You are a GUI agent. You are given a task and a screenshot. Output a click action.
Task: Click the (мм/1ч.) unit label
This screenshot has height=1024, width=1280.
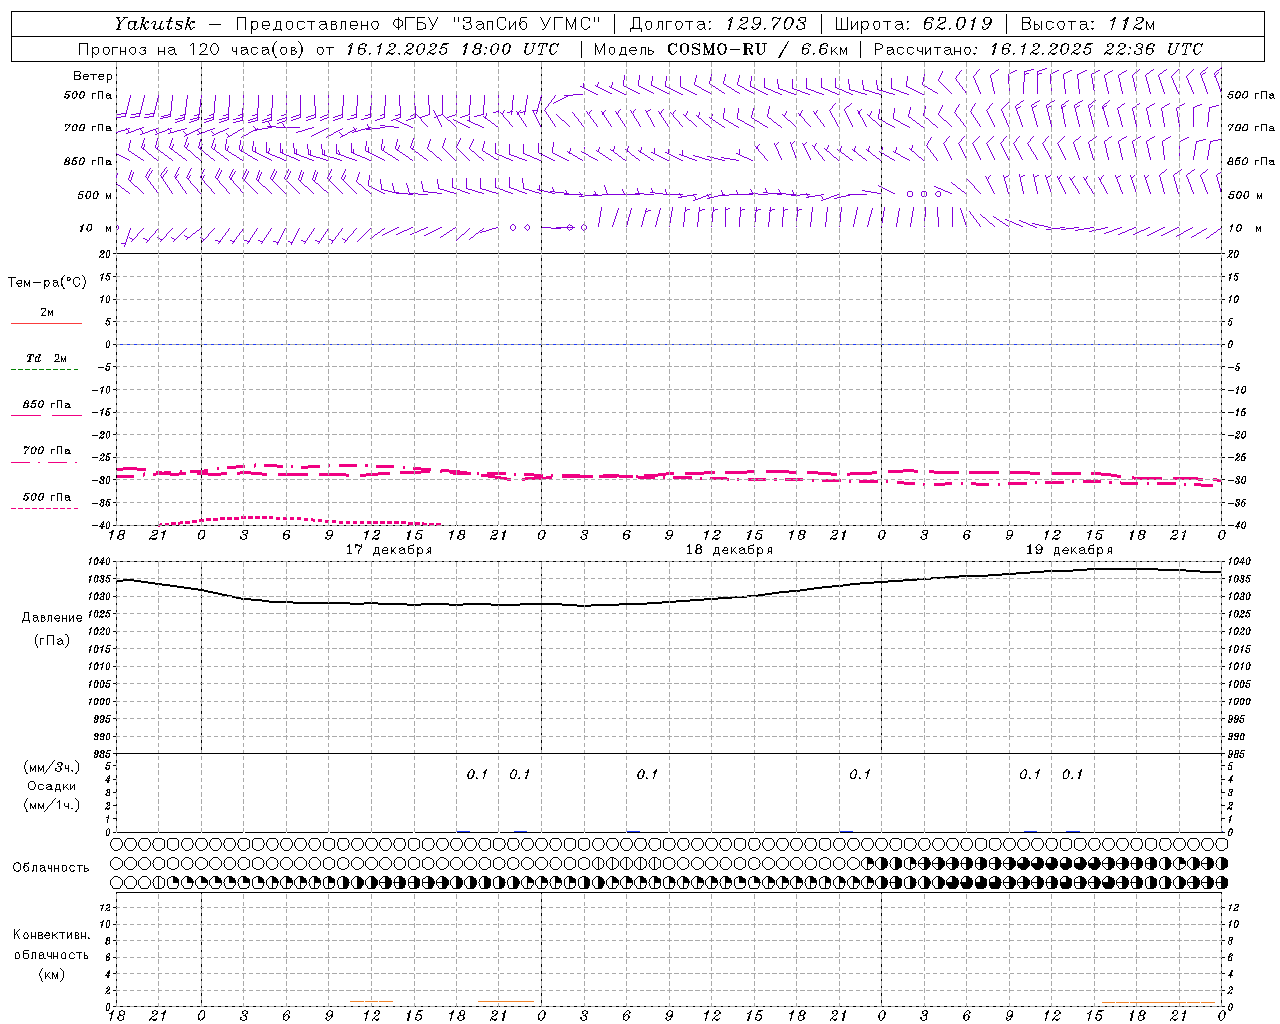[52, 805]
